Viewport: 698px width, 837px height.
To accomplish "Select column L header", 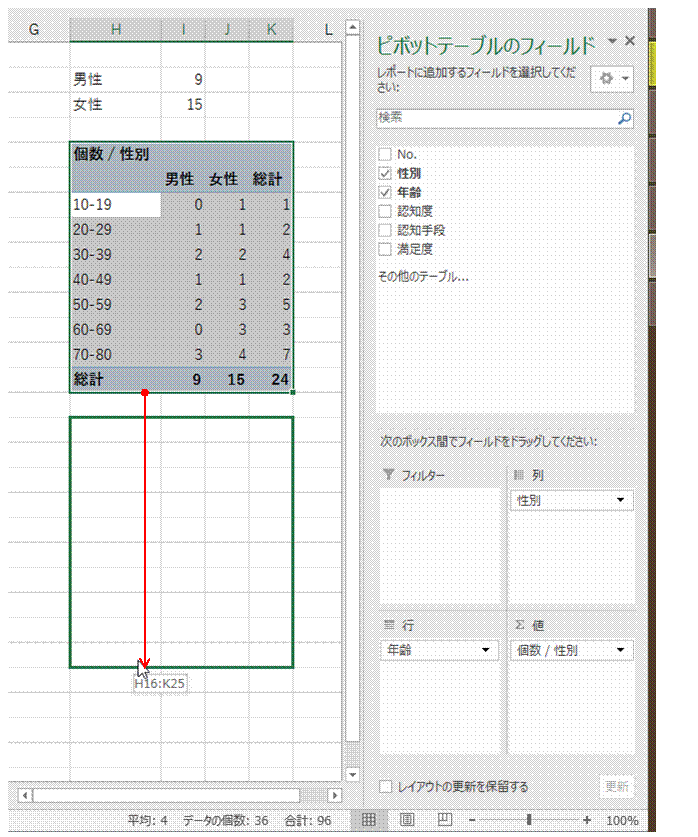I will point(328,29).
